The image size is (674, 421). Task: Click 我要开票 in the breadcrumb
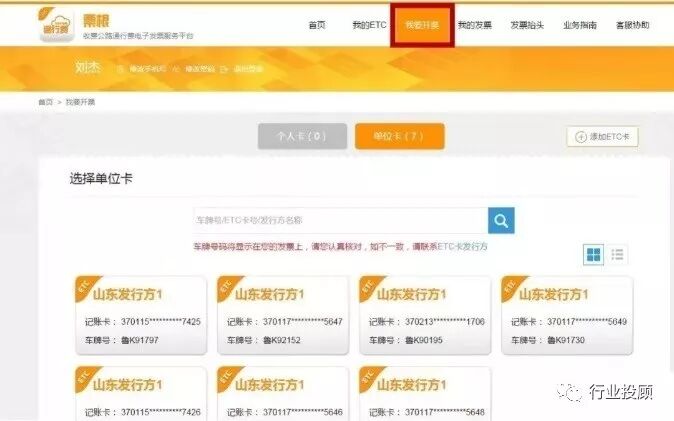point(80,102)
